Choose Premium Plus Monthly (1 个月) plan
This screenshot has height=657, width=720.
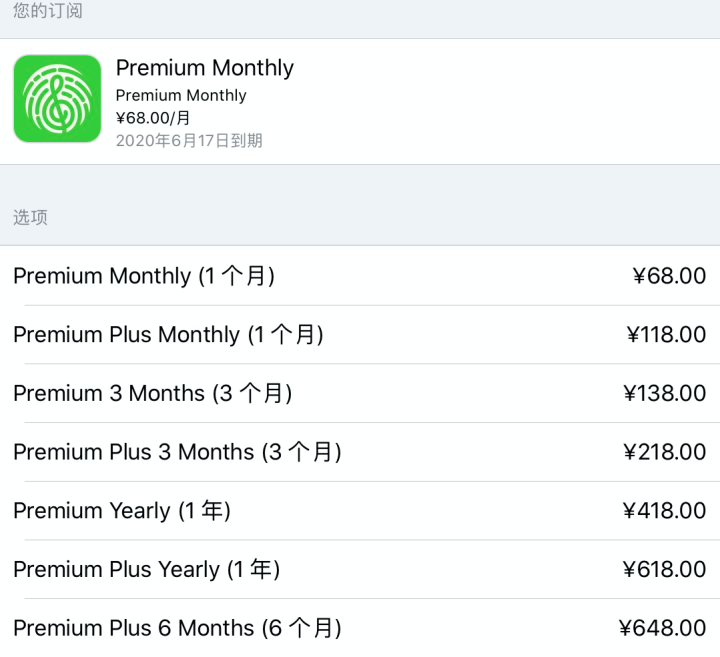pyautogui.click(x=168, y=335)
